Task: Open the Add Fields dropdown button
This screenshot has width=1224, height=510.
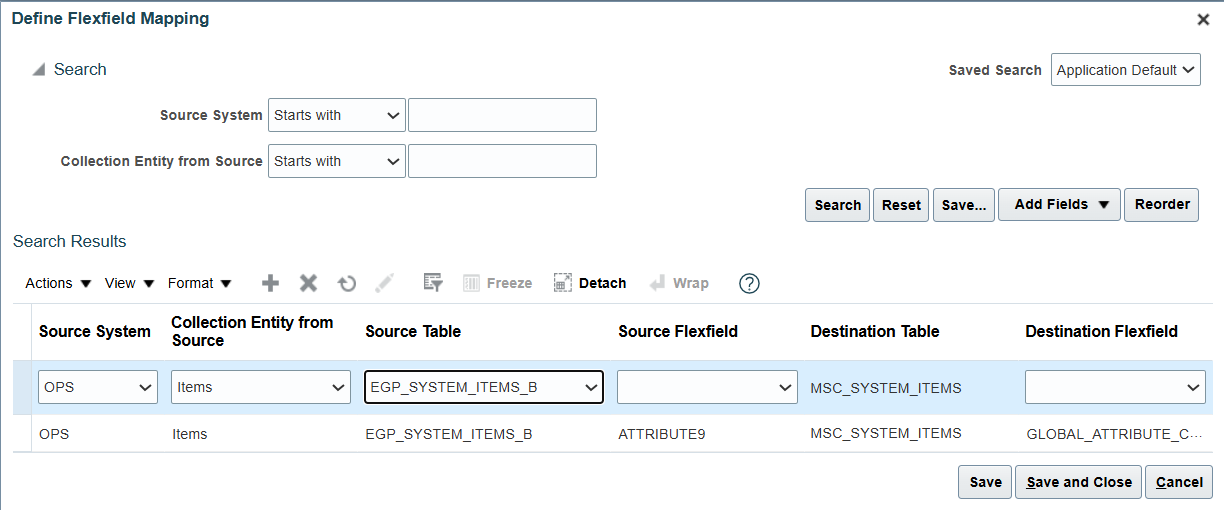Action: (x=1059, y=204)
